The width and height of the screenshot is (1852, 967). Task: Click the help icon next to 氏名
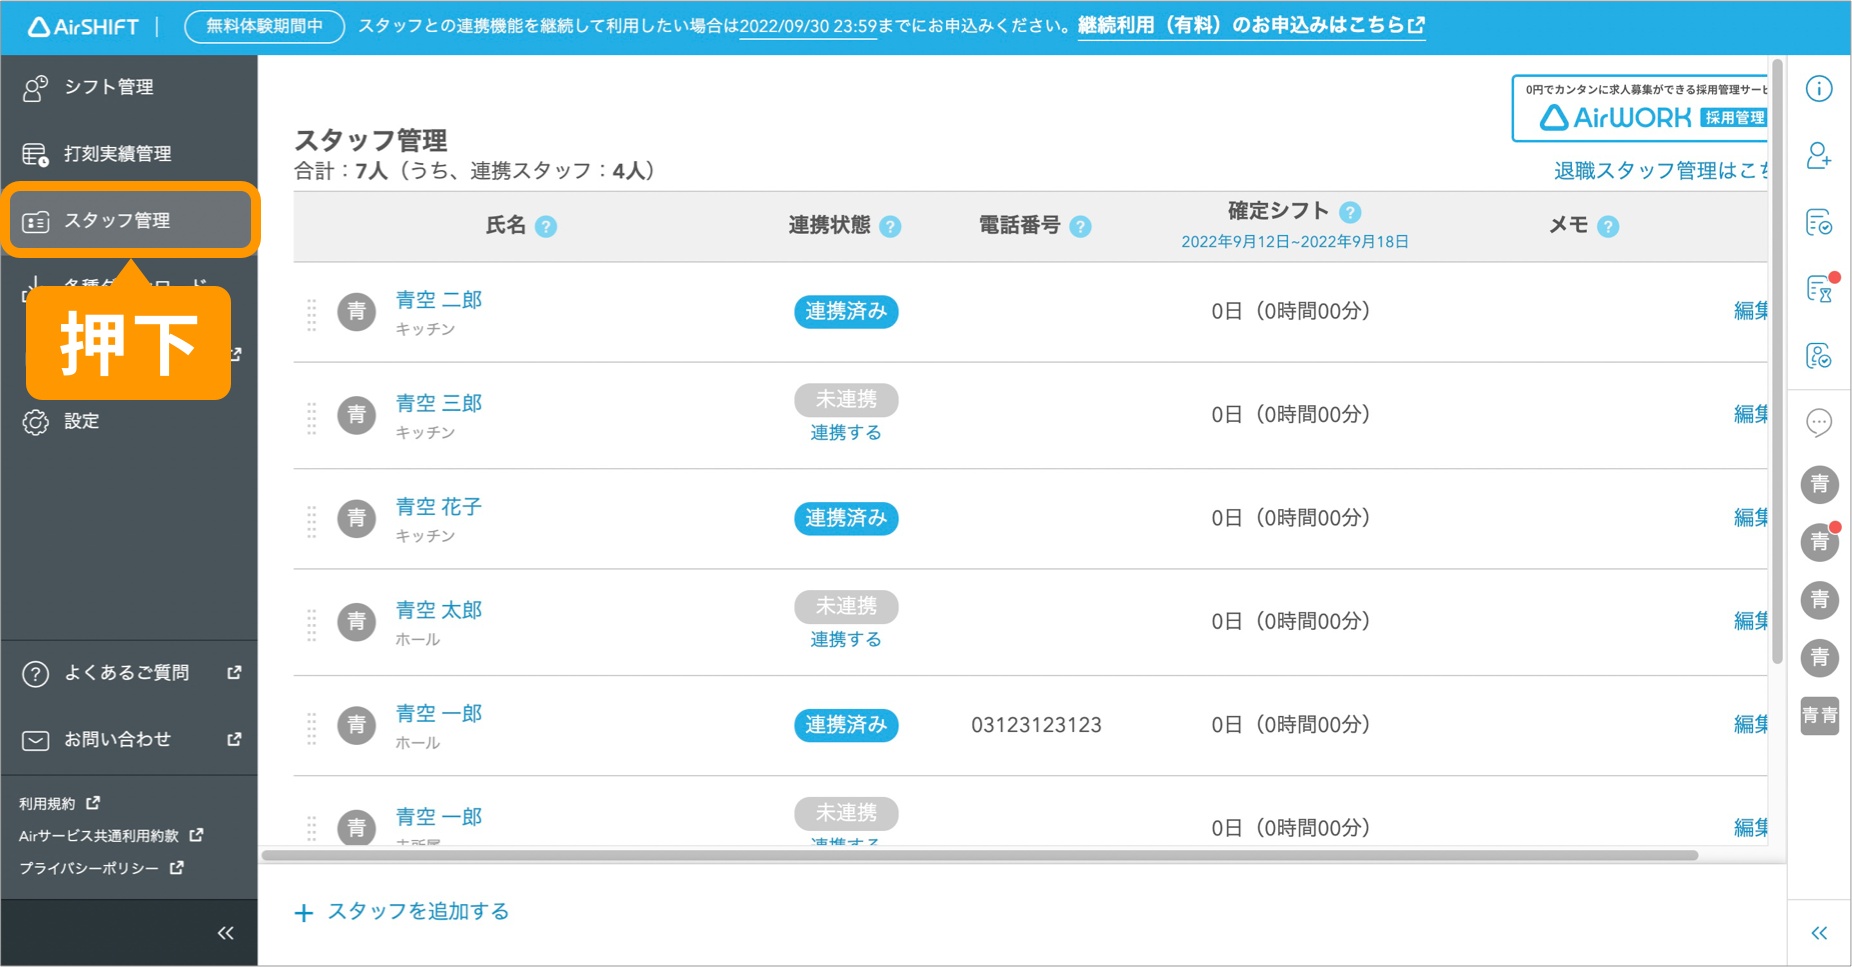[546, 227]
